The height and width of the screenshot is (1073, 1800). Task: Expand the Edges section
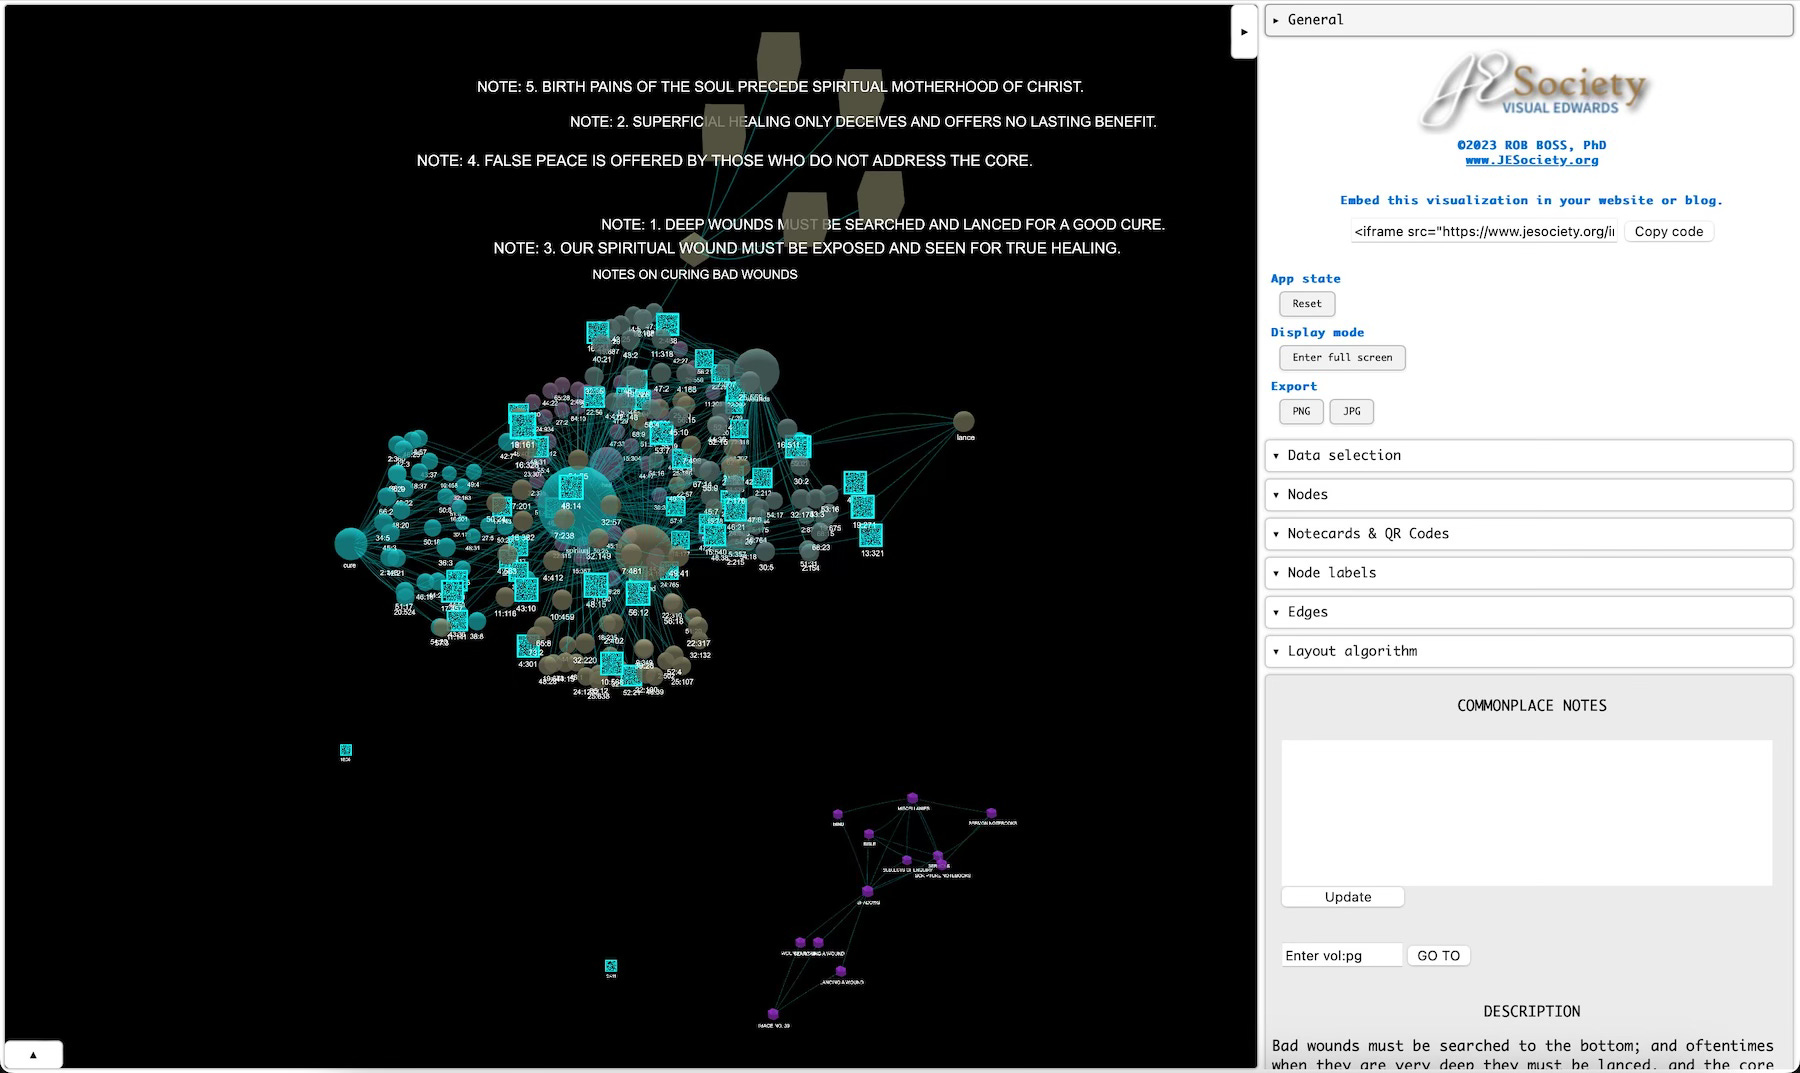pos(1528,611)
